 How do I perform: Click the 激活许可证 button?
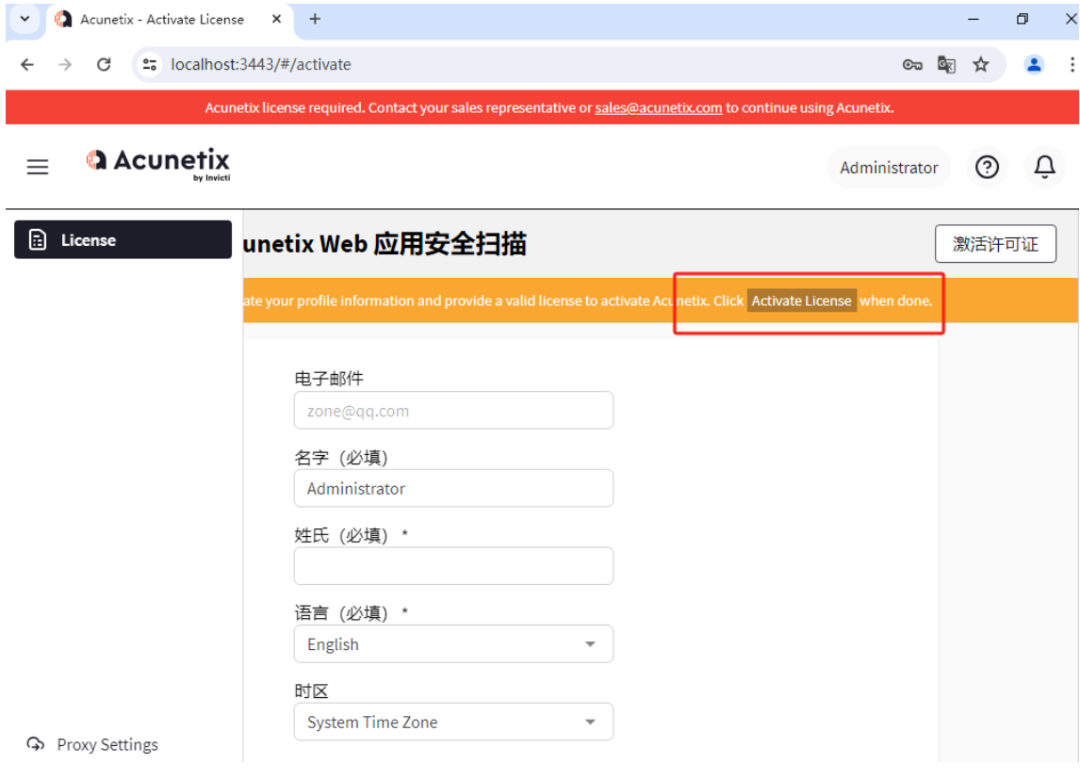(x=995, y=244)
